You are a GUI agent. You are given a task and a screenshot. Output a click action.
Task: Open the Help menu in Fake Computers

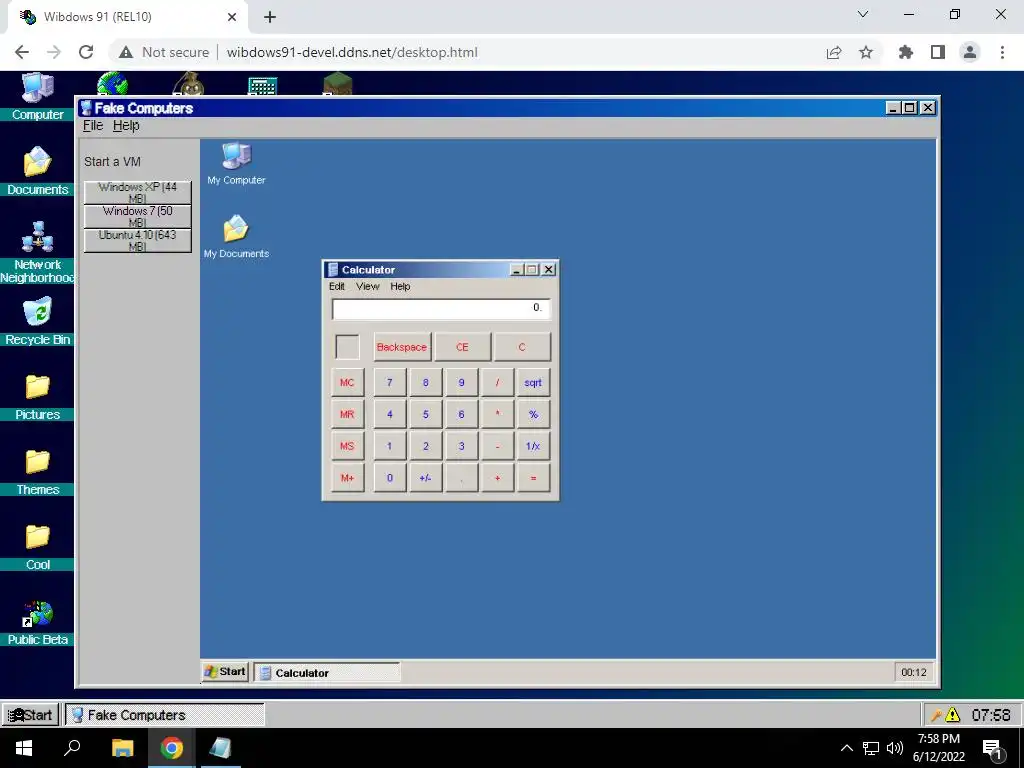click(126, 125)
